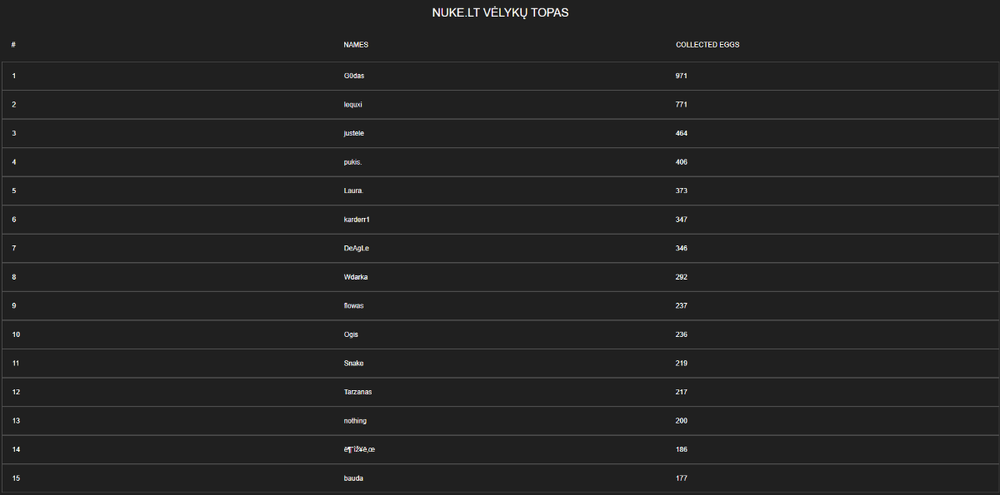Click the egg count 219 for Snake
This screenshot has width=1000, height=495.
point(681,363)
